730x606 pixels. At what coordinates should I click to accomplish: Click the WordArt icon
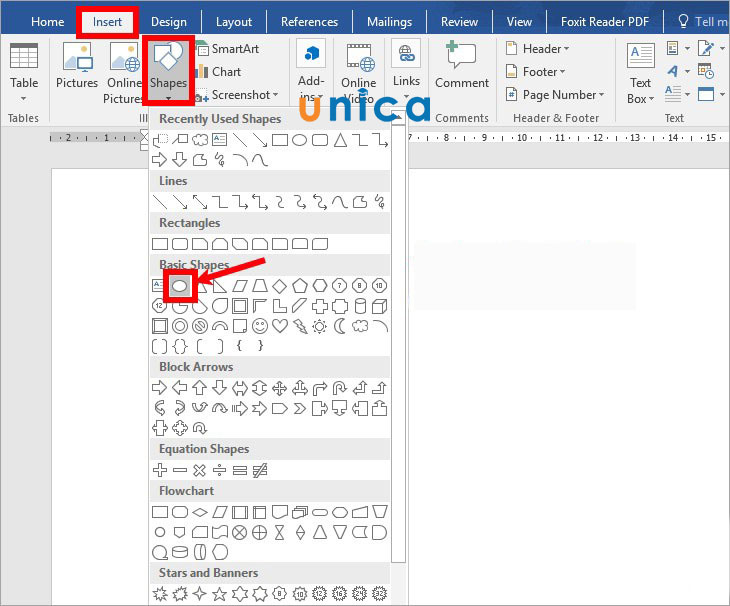(673, 71)
